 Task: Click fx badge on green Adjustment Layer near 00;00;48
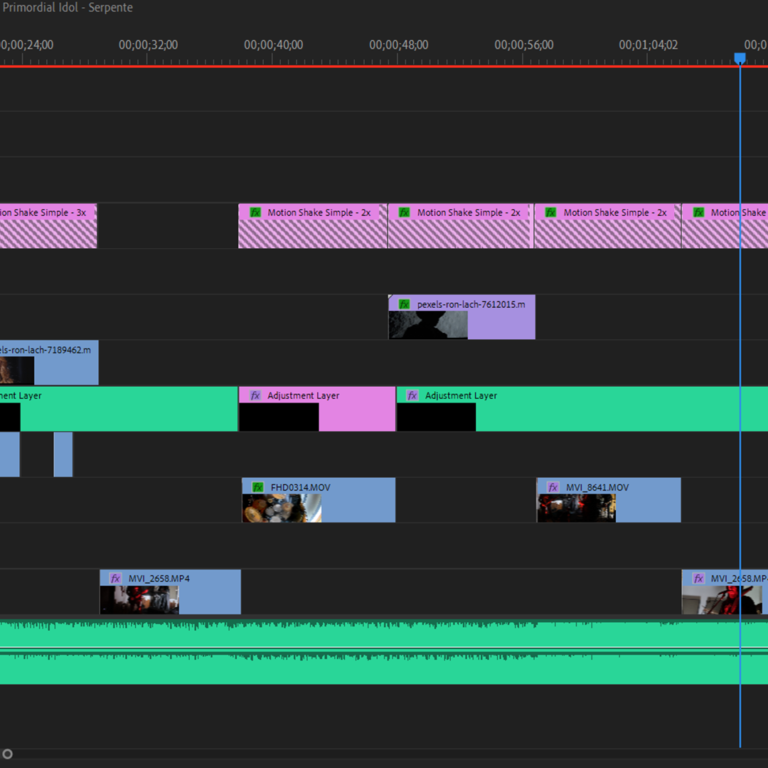click(412, 395)
